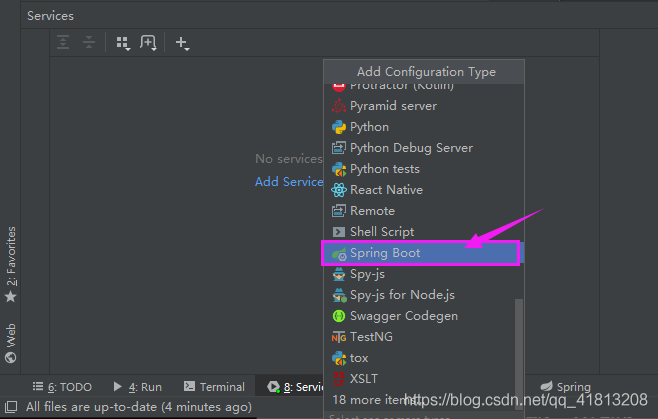Click the Python logo icon
The height and width of the screenshot is (419, 658).
tap(338, 127)
